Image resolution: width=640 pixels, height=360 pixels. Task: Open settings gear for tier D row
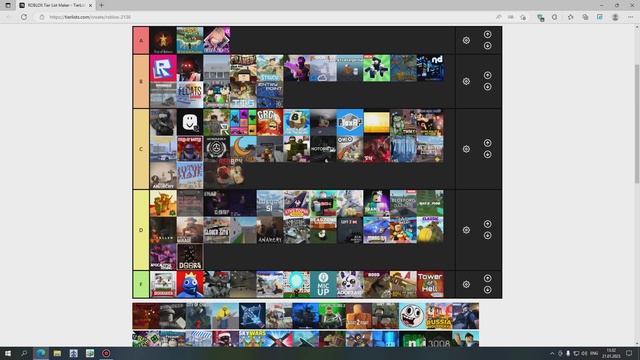[466, 230]
